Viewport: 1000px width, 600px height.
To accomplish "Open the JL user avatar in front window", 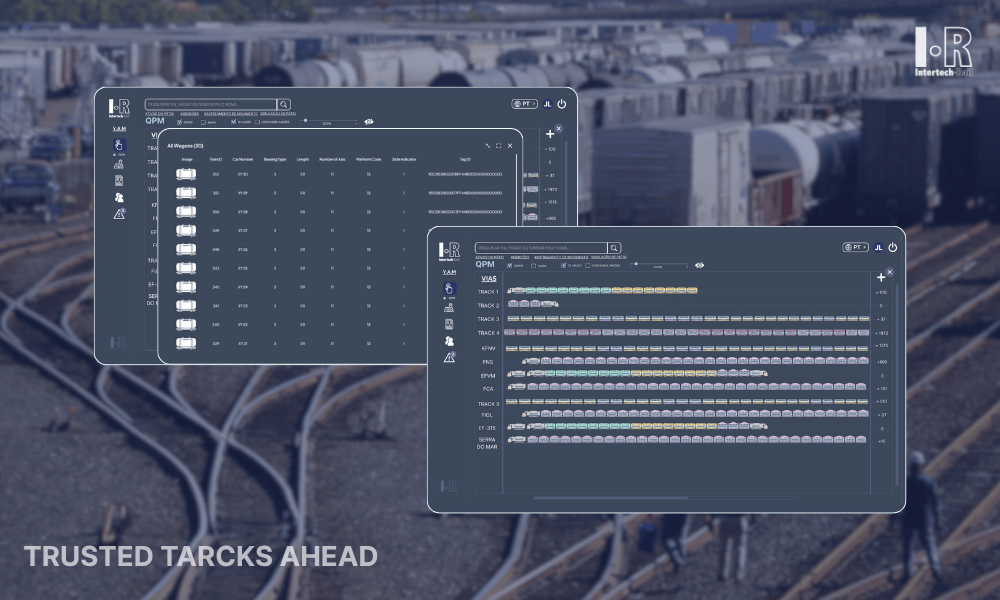I will 878,247.
